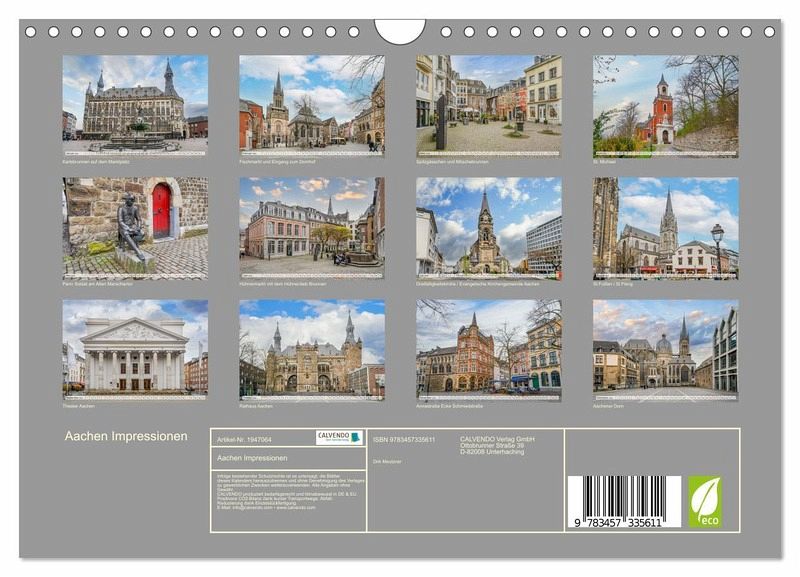The height and width of the screenshot is (577, 800).
Task: Click the 'CALVENDO Verlag GmbH' address line
Action: [497, 439]
